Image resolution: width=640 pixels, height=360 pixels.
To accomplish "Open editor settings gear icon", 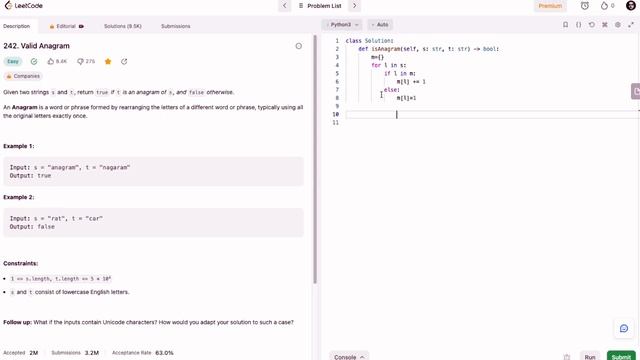I will pos(618,25).
